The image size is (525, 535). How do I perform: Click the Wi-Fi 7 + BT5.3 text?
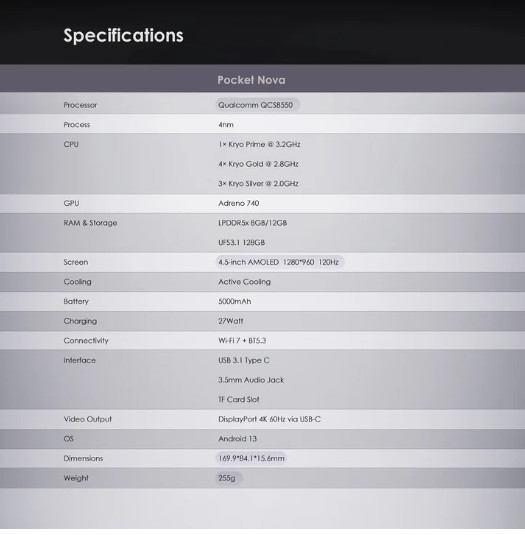(242, 341)
